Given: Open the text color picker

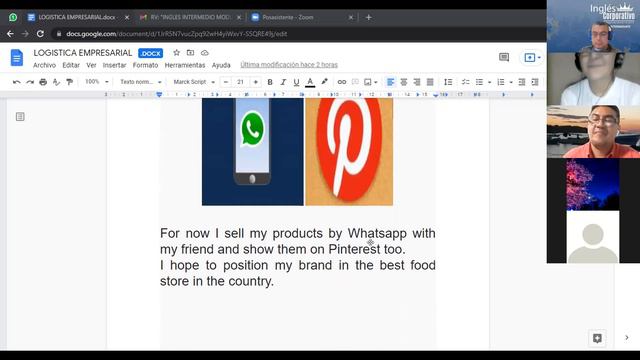Looking at the screenshot, I should [x=310, y=82].
